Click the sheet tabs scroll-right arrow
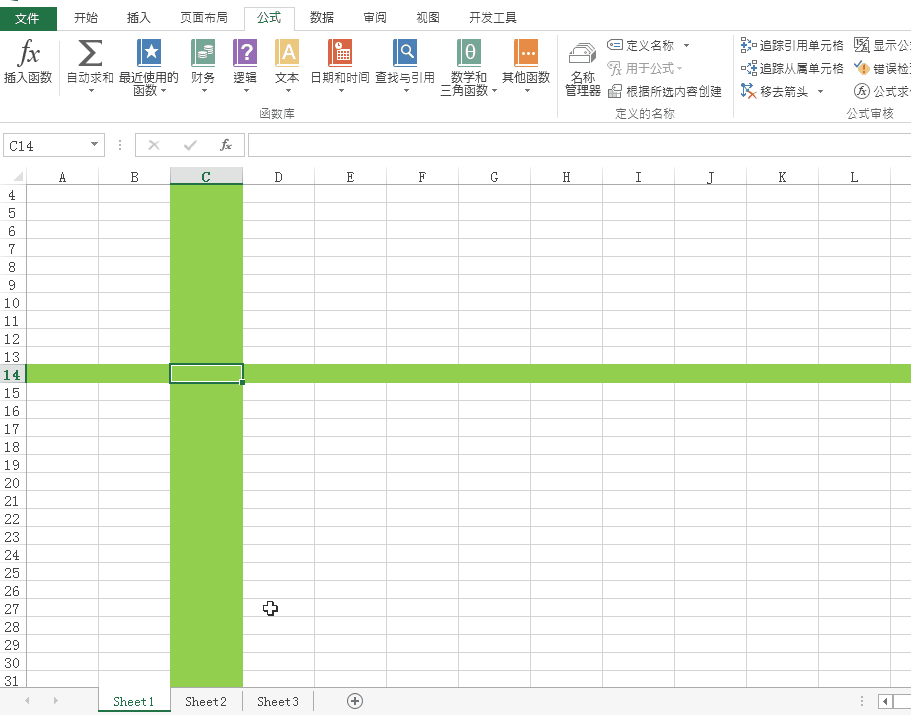This screenshot has height=715, width=911. pos(55,701)
